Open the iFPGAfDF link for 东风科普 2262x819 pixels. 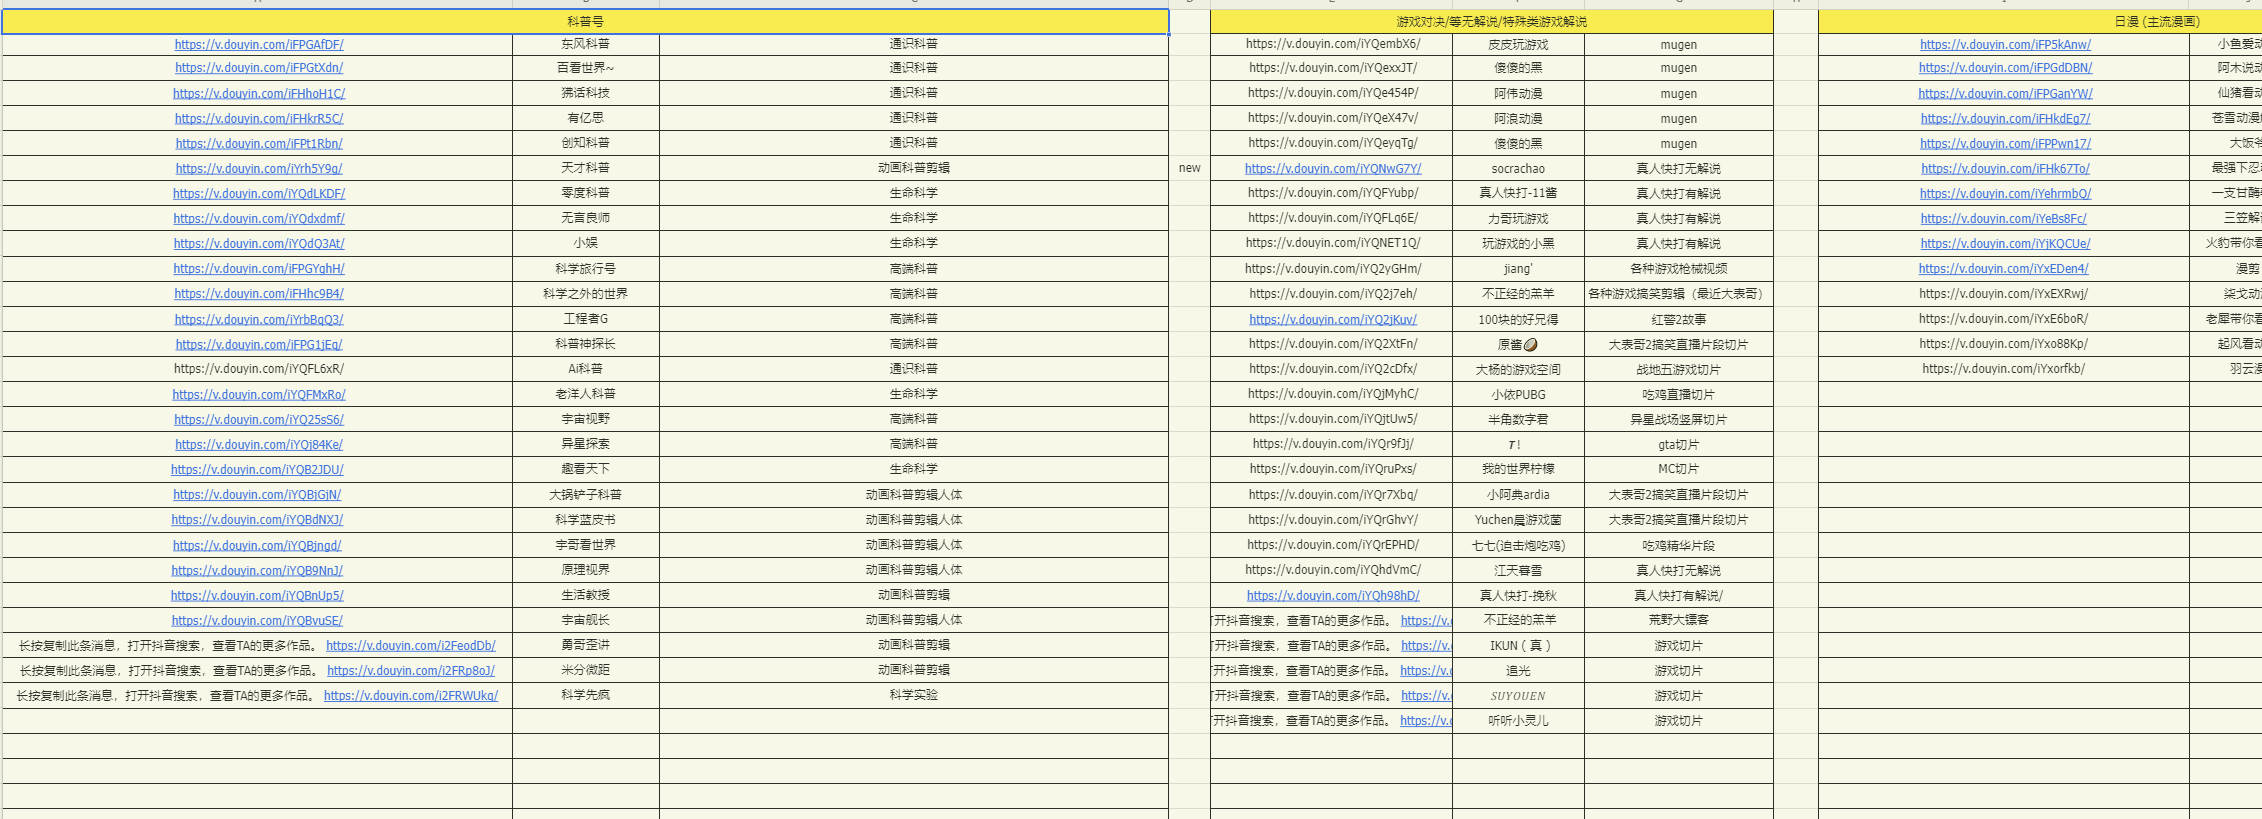tap(259, 44)
